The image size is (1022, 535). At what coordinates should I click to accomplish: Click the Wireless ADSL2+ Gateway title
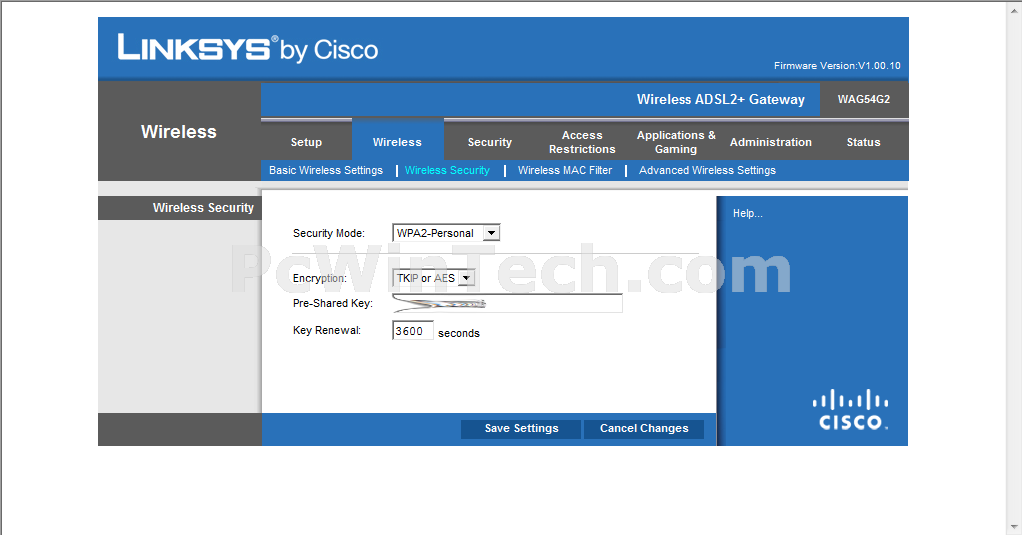click(720, 99)
